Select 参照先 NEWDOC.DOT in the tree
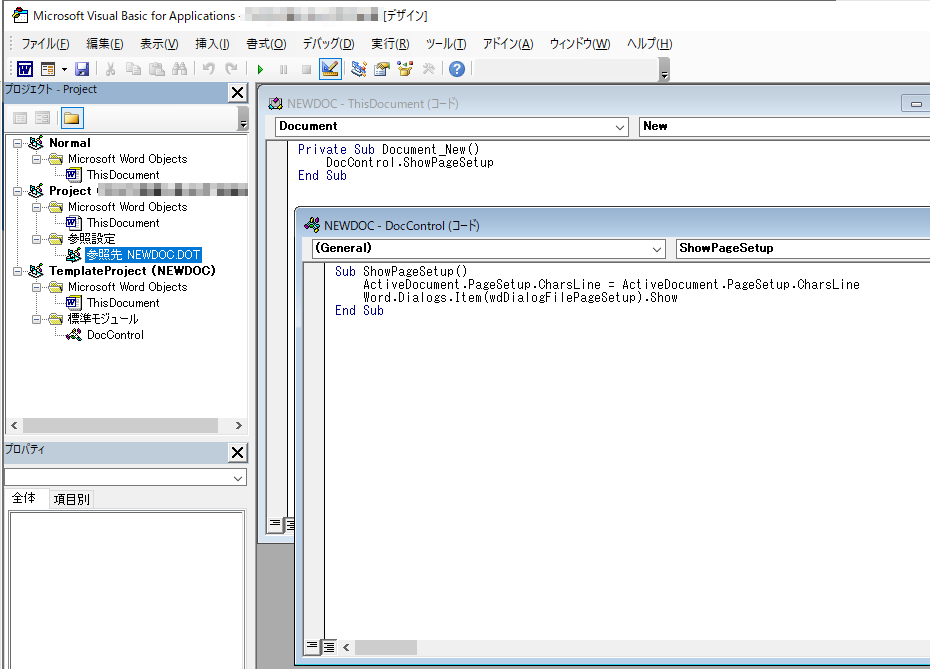930x669 pixels. tap(144, 255)
